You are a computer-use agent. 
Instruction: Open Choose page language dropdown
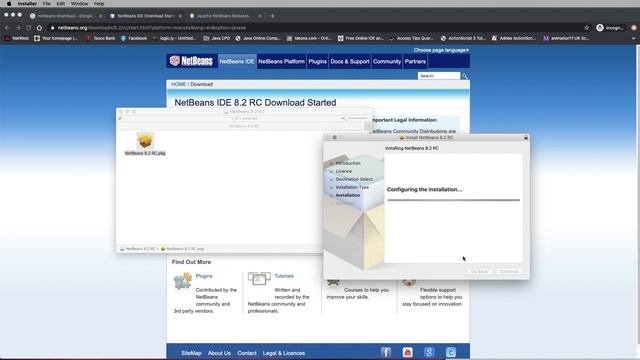tap(441, 50)
